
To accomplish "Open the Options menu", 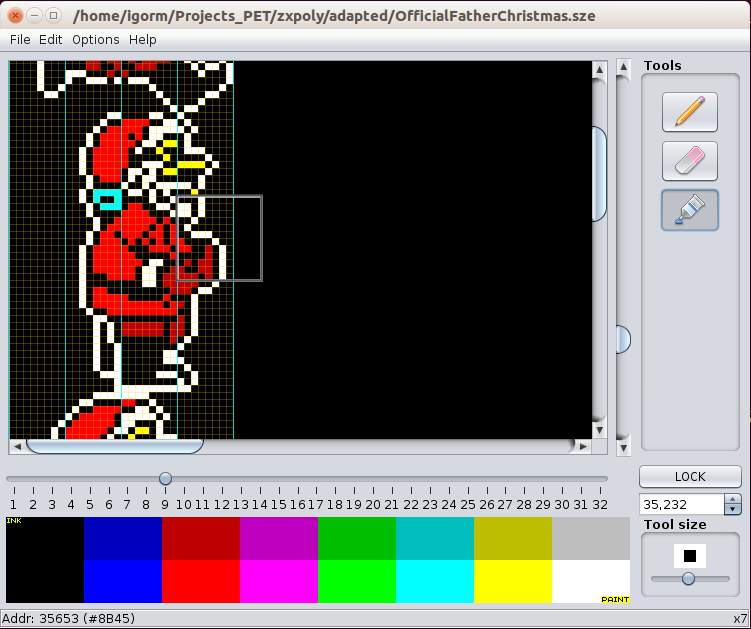I will click(x=96, y=40).
